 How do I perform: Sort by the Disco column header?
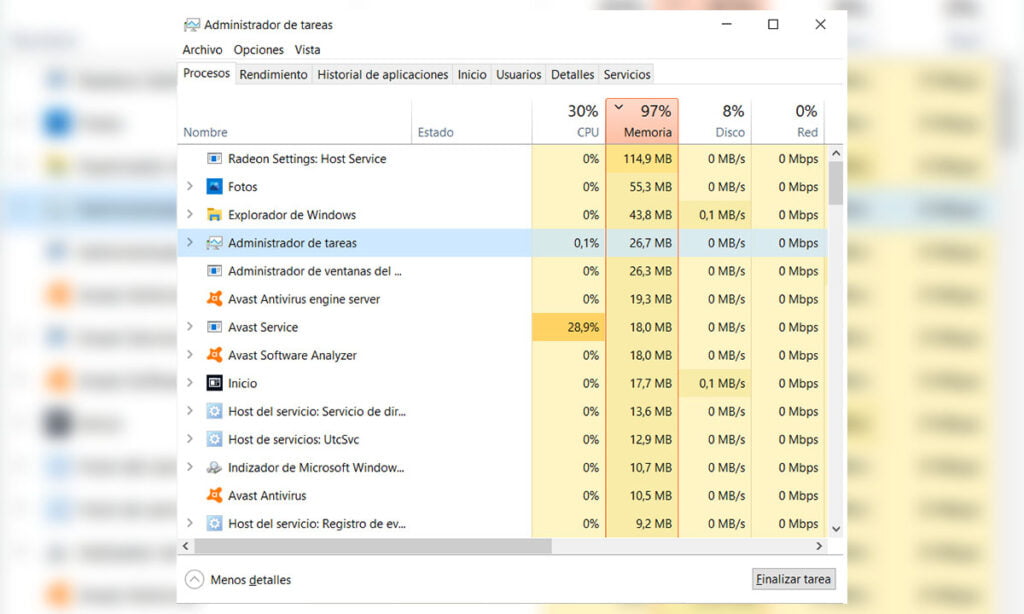[715, 121]
